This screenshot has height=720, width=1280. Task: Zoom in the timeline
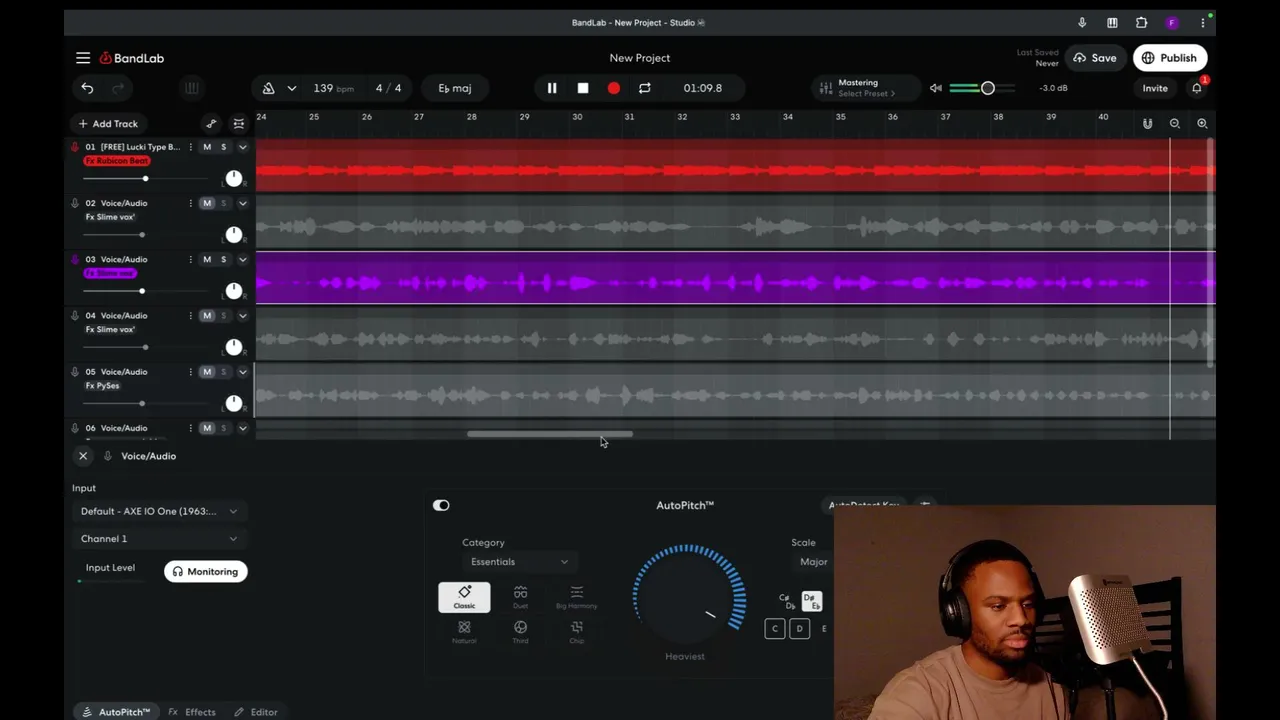click(x=1202, y=124)
